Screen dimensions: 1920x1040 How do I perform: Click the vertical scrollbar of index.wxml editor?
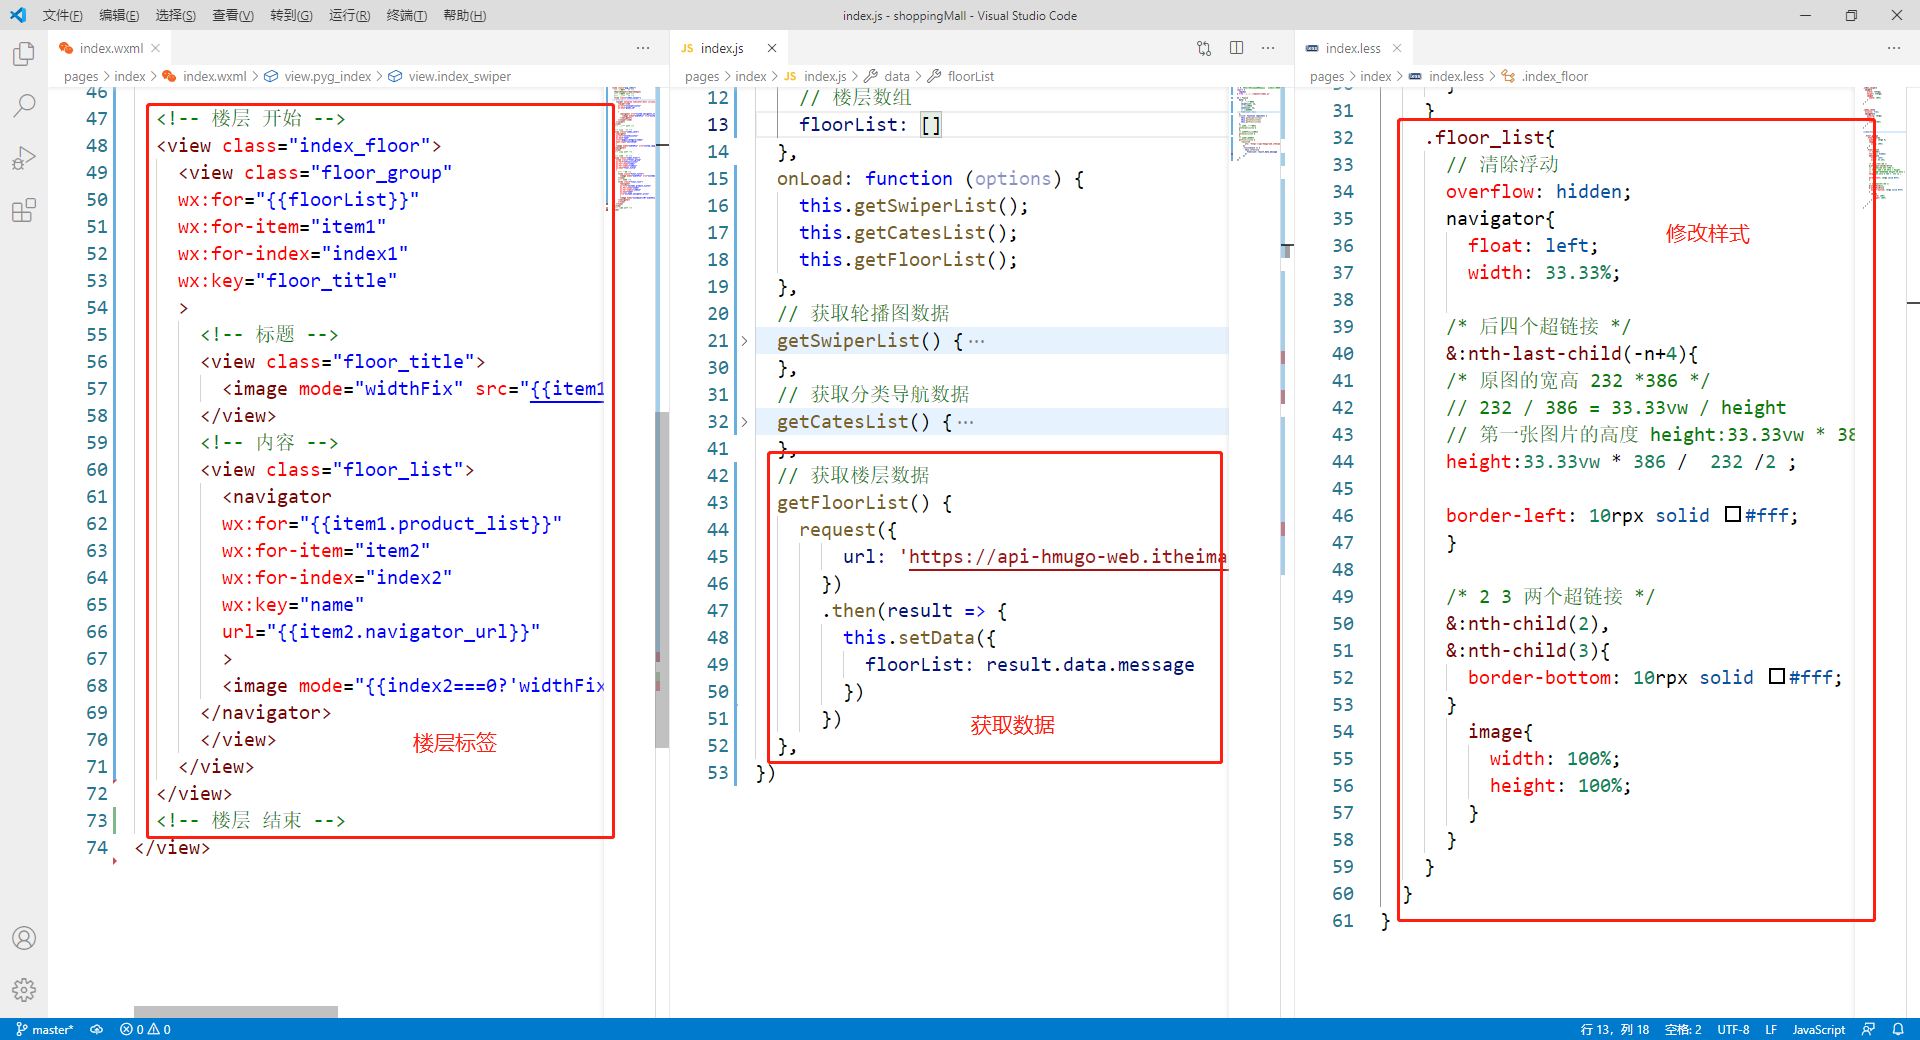(662, 580)
